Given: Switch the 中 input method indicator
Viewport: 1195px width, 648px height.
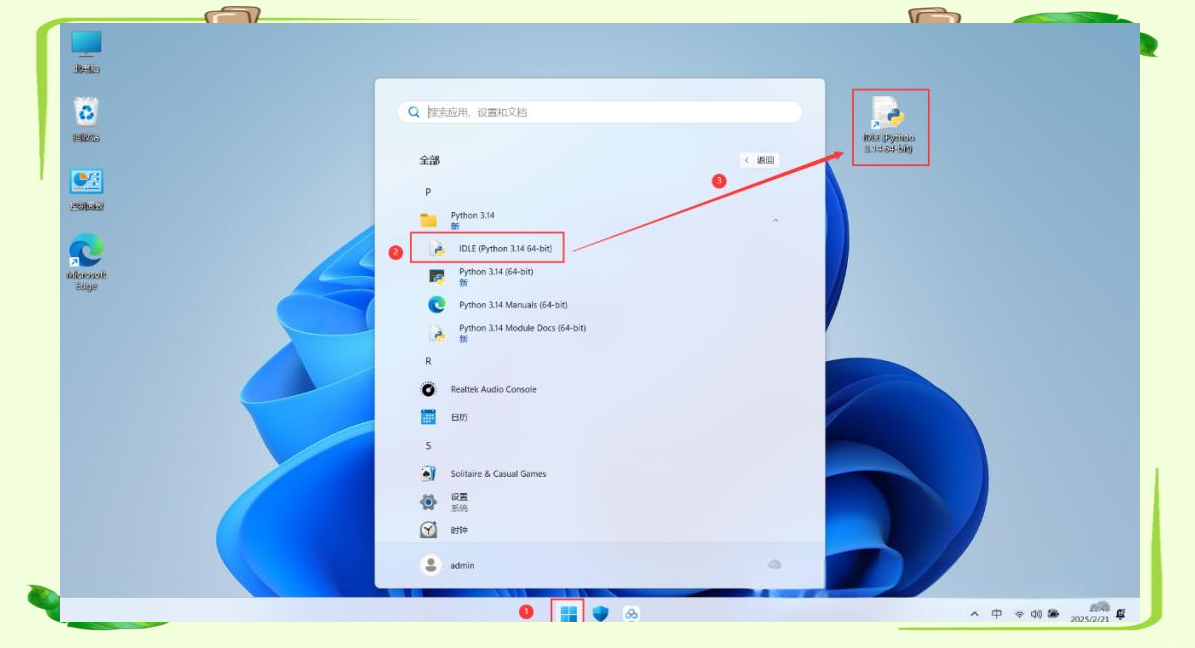Looking at the screenshot, I should click(997, 614).
